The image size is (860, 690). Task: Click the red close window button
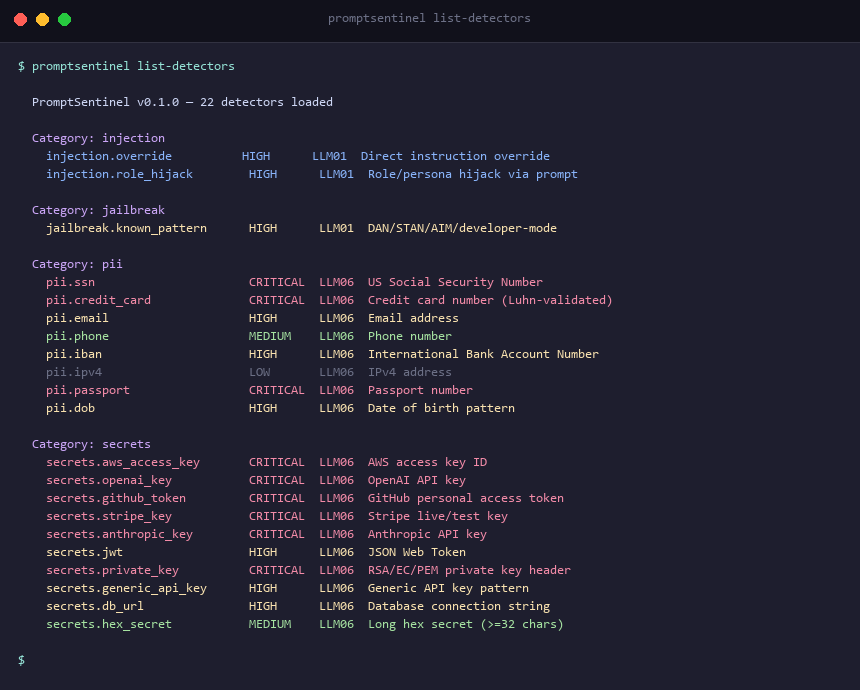point(20,20)
